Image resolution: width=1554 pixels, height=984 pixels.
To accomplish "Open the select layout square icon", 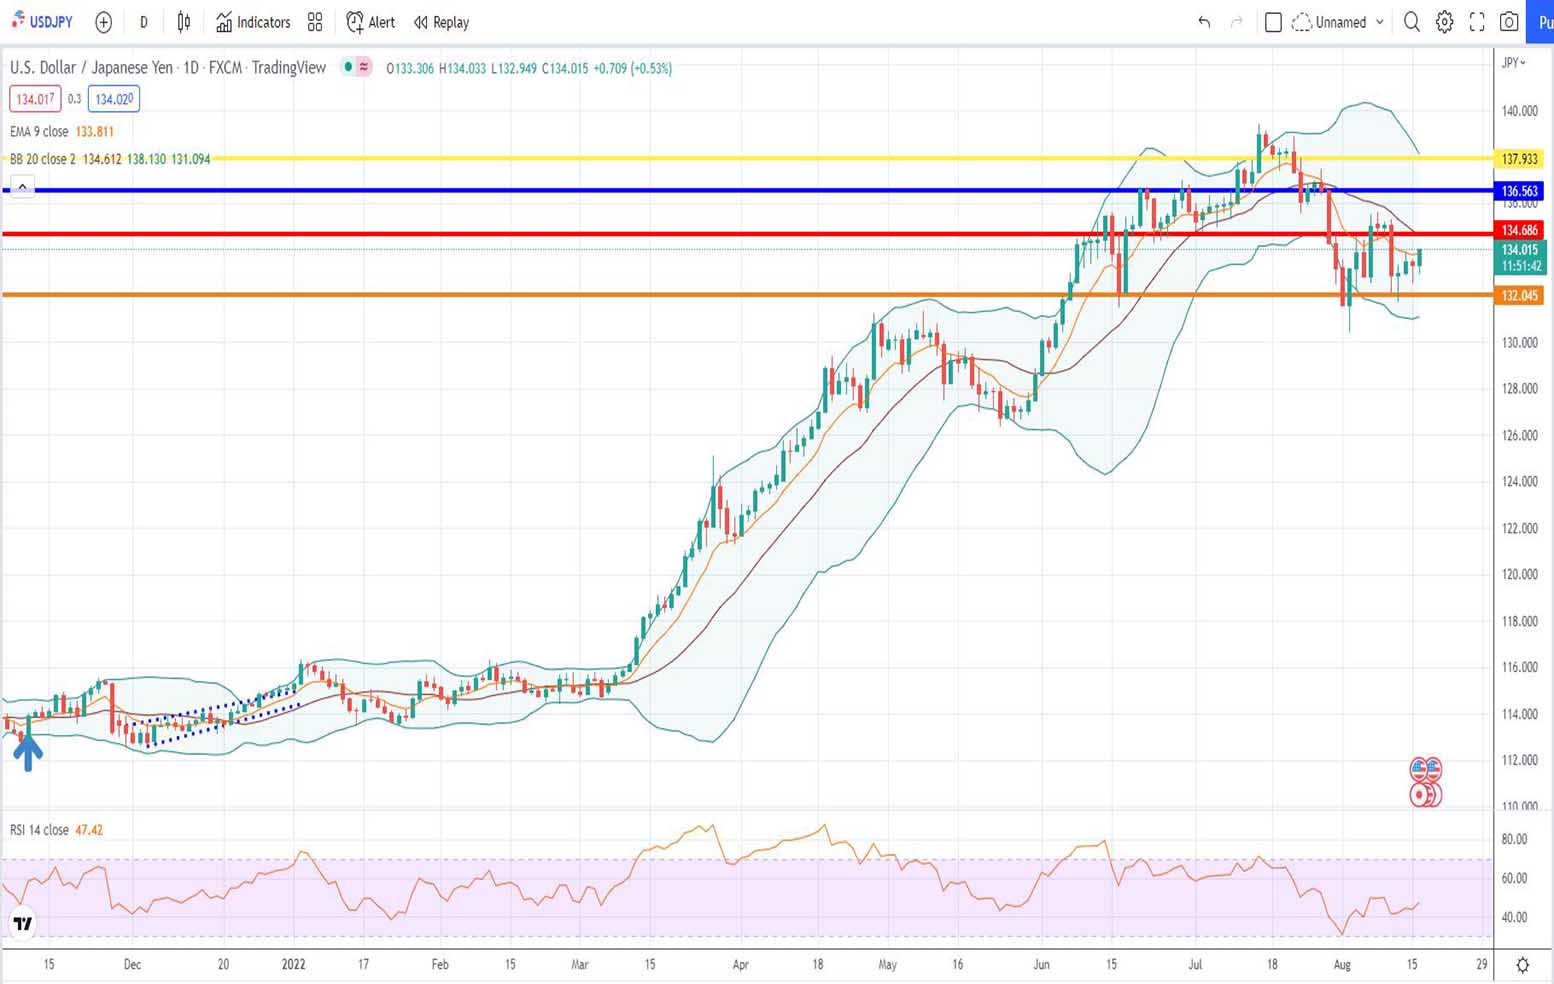I will pyautogui.click(x=1273, y=22).
